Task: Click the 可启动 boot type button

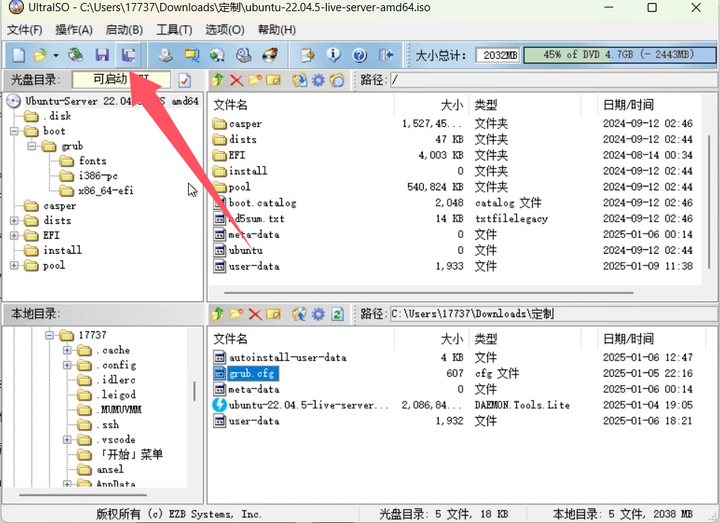Action: (x=122, y=80)
